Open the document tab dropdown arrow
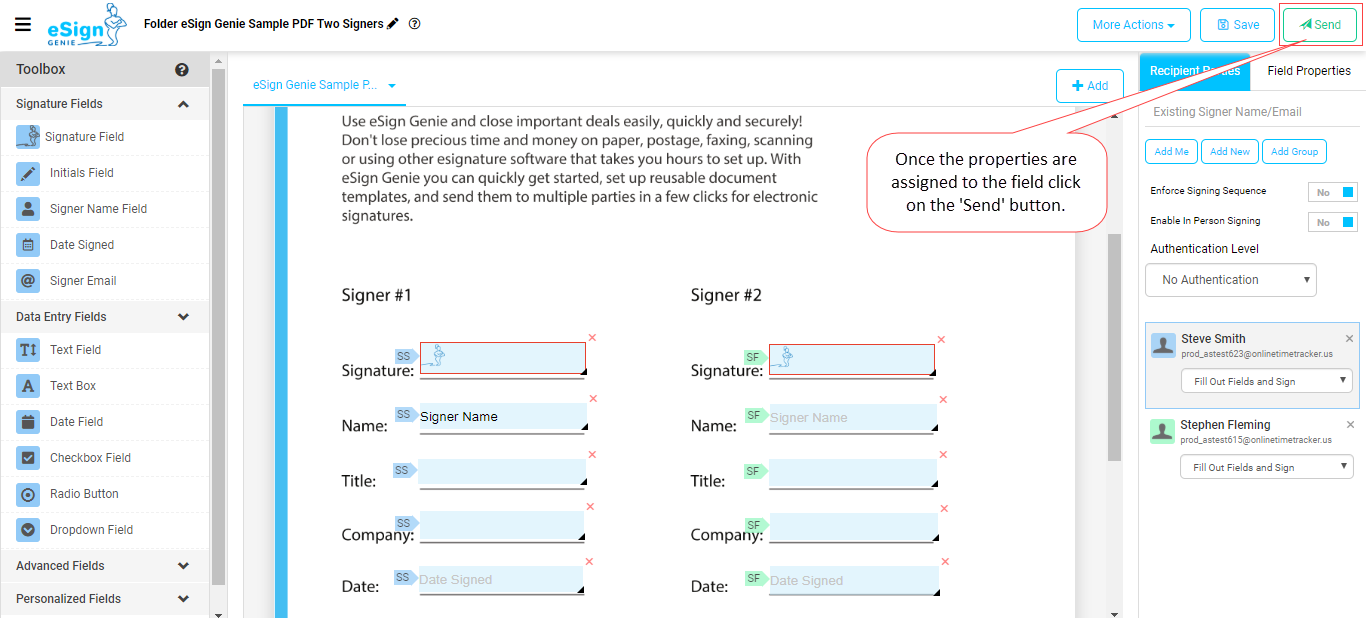Viewport: 1366px width, 618px height. (392, 86)
